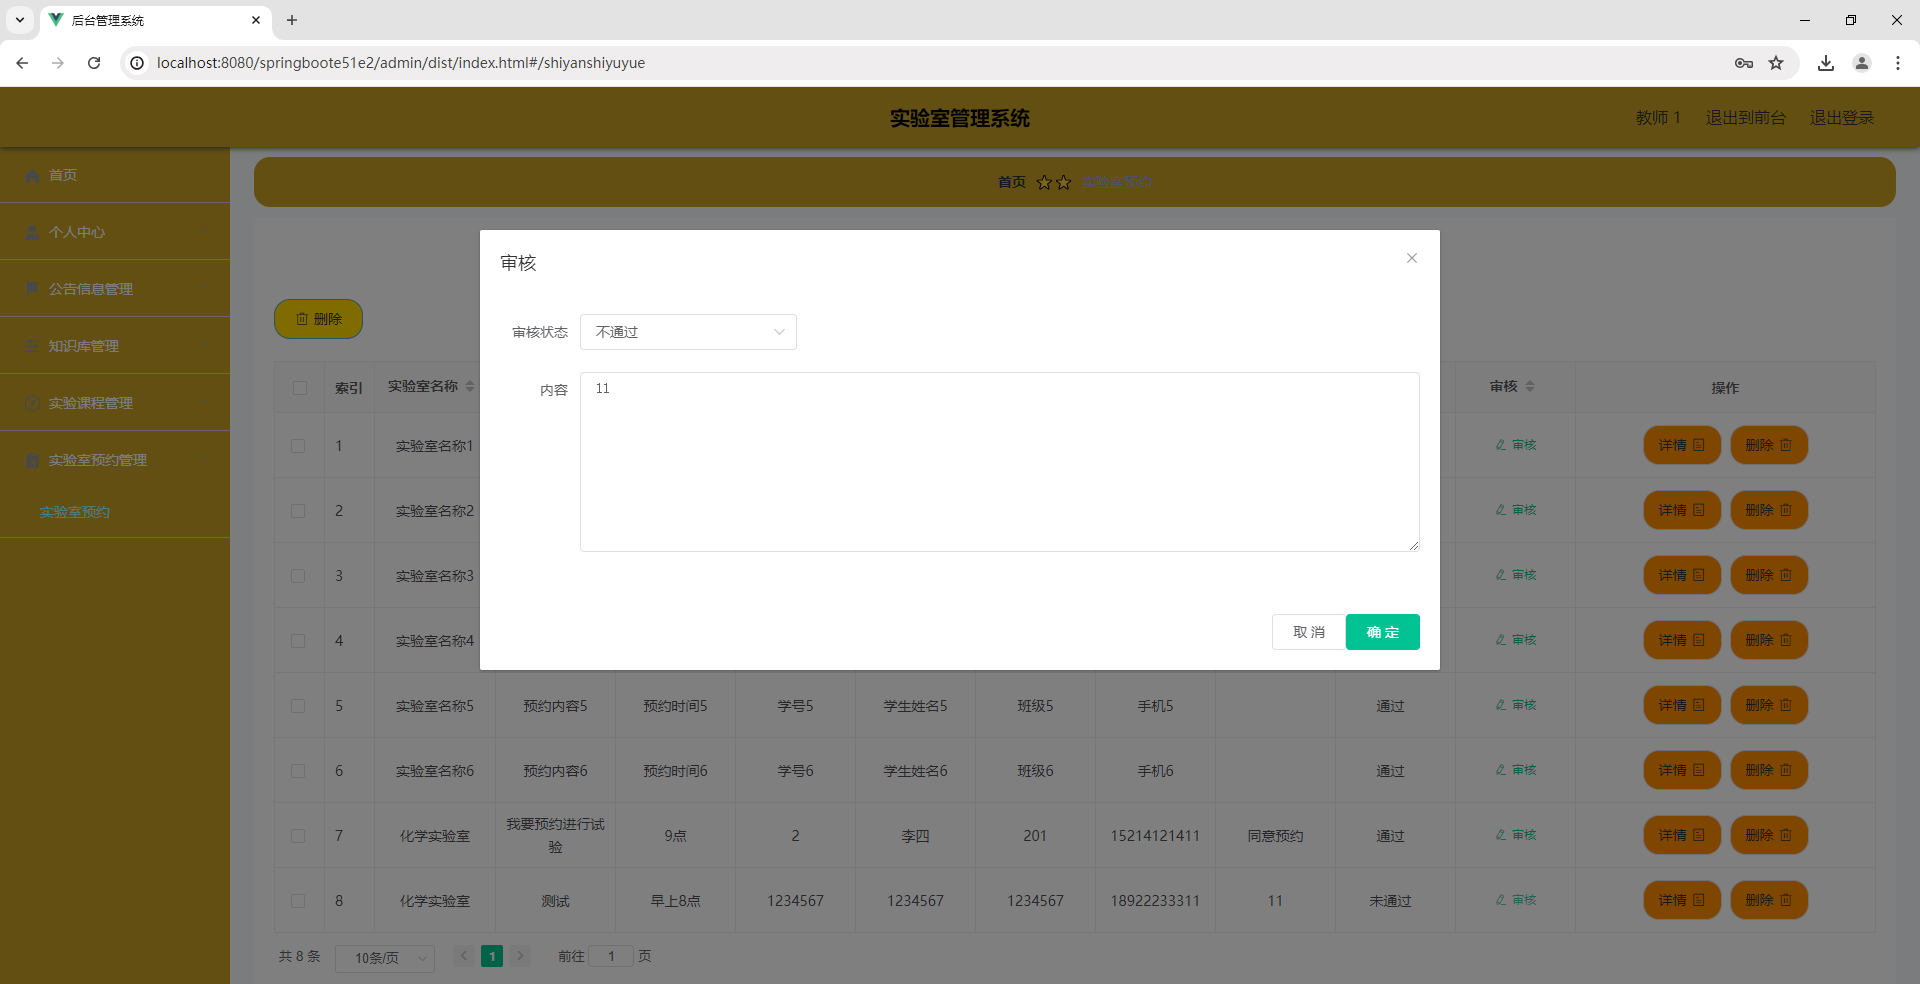This screenshot has width=1920, height=984.
Task: Open the 审核状态 dropdown showing 不通过
Action: [x=688, y=331]
